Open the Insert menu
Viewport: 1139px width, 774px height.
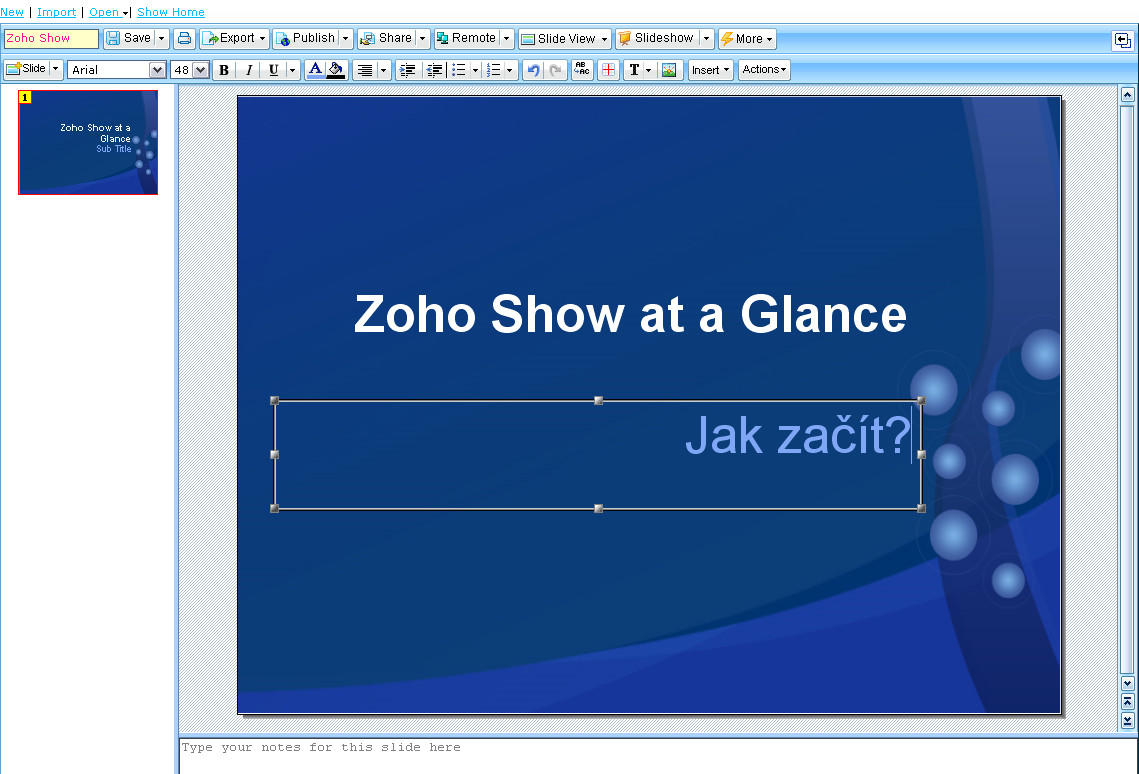point(710,70)
